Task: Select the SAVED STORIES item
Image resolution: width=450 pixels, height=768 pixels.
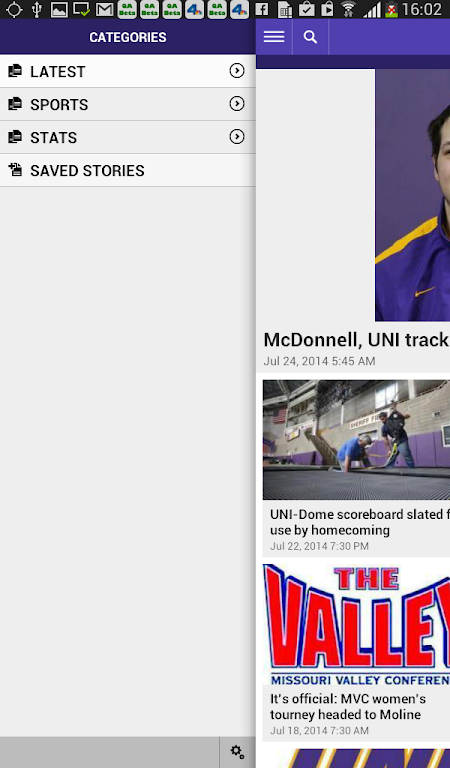Action: pyautogui.click(x=127, y=170)
